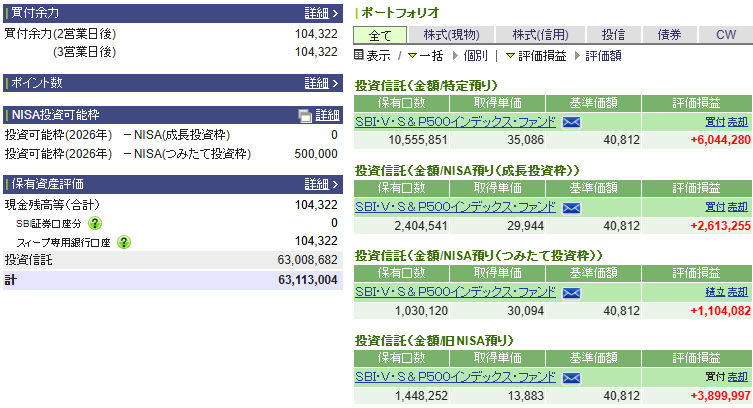The image size is (753, 408).
Task: Click 売却 for the 特定預り fund
Action: click(738, 122)
